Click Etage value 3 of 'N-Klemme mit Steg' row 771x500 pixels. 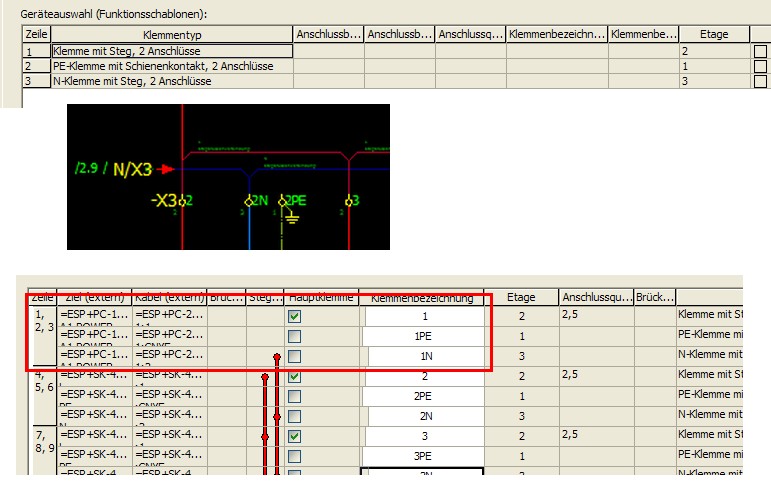pos(714,81)
